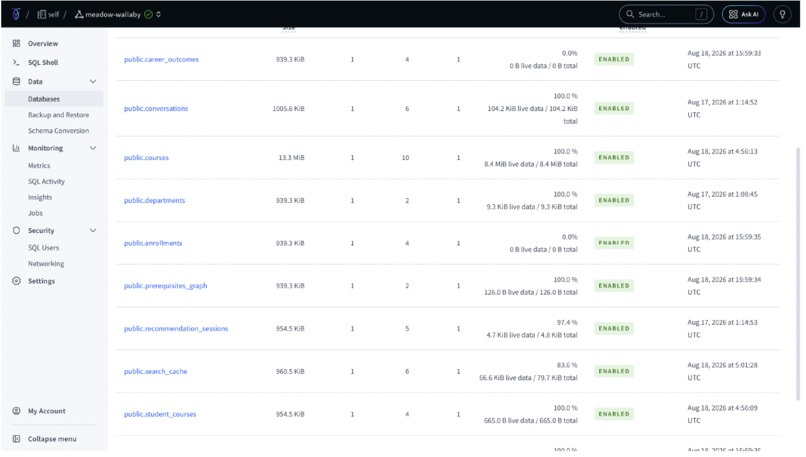
Task: Click the Monitoring chart icon
Action: click(16, 148)
